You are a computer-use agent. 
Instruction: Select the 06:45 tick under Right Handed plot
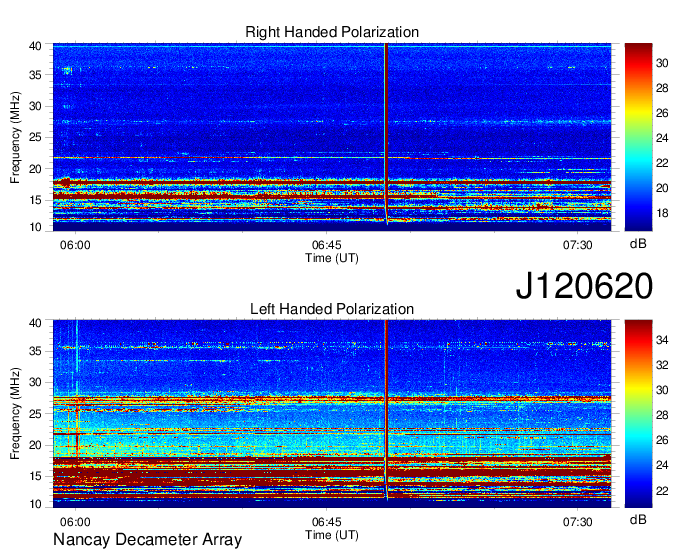click(x=327, y=245)
